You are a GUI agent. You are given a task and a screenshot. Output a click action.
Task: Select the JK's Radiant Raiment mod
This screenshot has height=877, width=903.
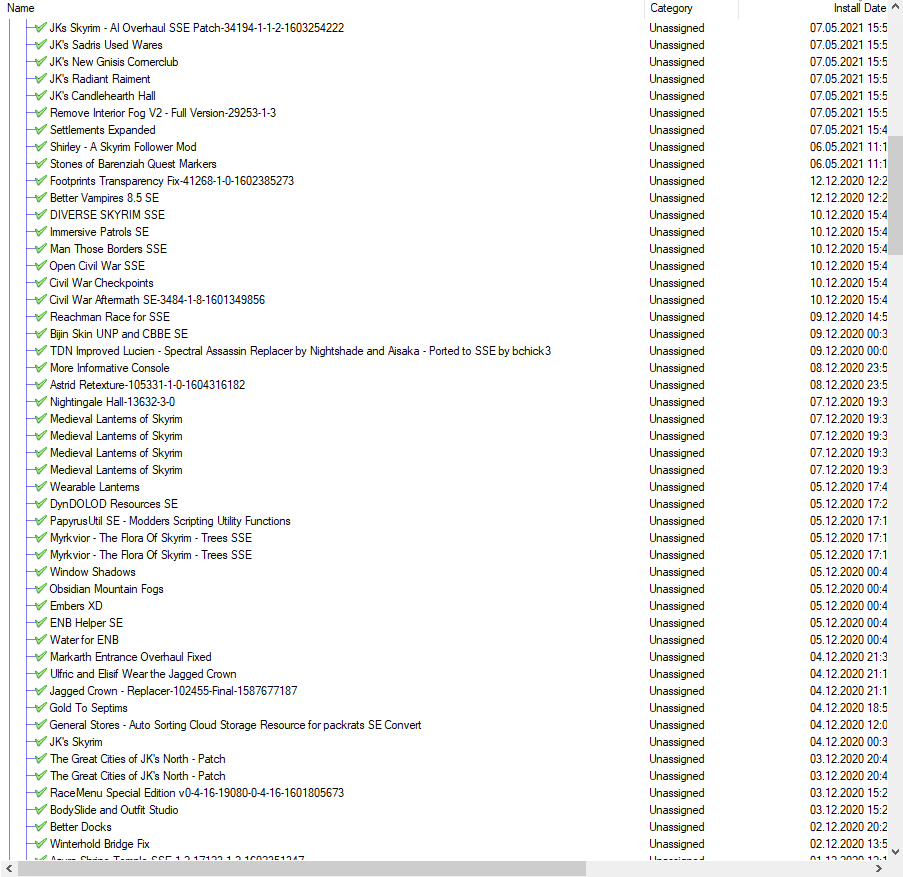(x=100, y=79)
